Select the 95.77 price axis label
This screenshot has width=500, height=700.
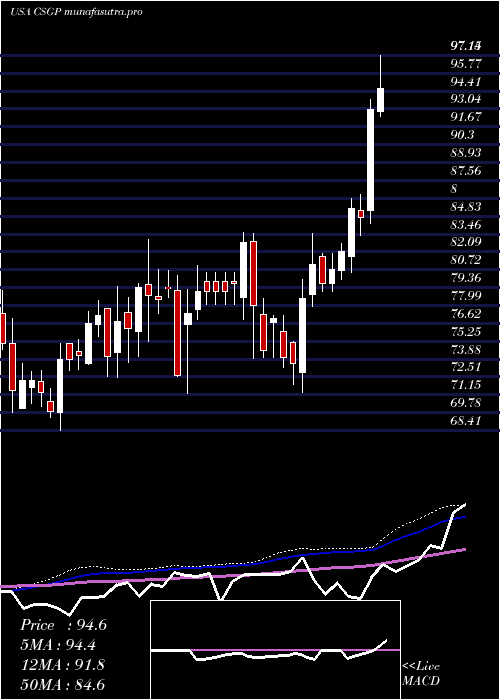[x=466, y=63]
